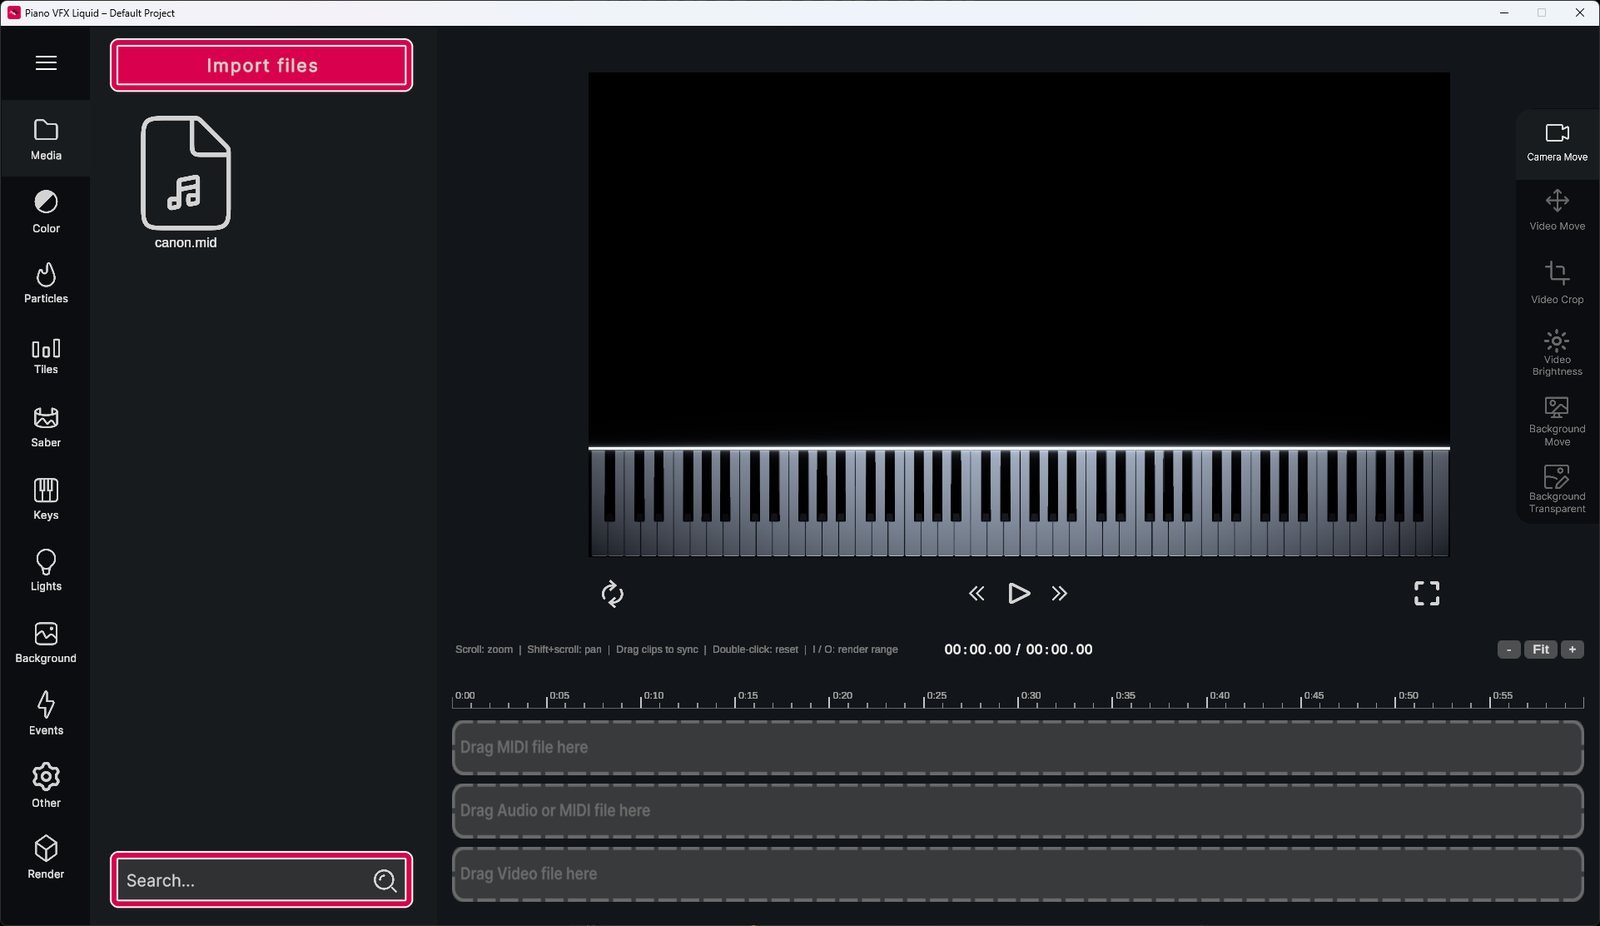This screenshot has height=926, width=1600.
Task: Open the hamburger menu
Action: click(x=46, y=63)
